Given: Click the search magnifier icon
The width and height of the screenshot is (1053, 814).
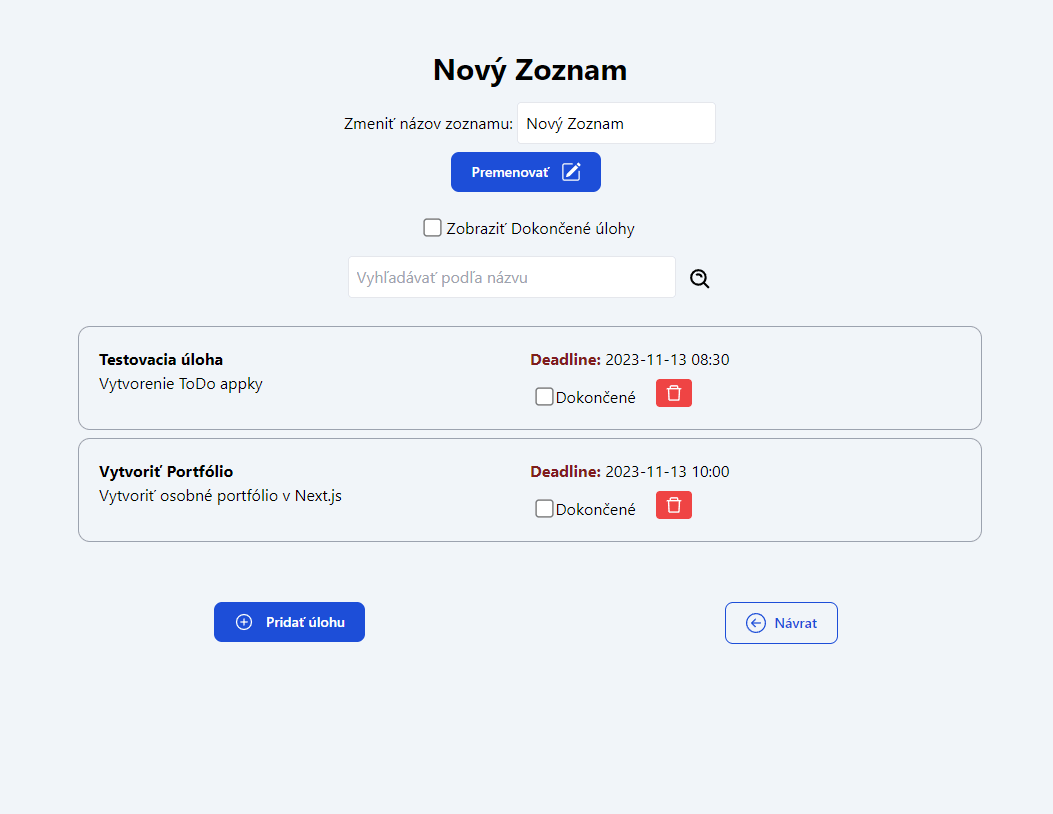Looking at the screenshot, I should pos(700,279).
